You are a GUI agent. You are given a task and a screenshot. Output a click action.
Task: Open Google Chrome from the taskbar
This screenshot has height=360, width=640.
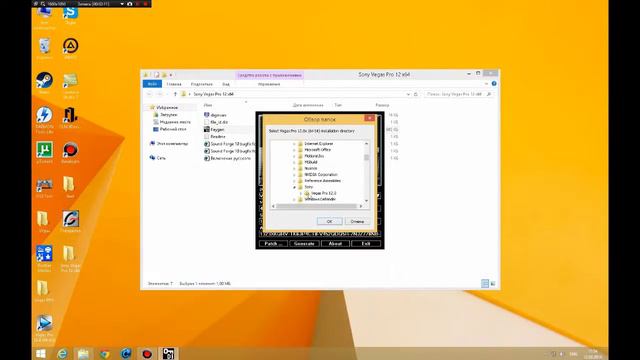pyautogui.click(x=104, y=353)
